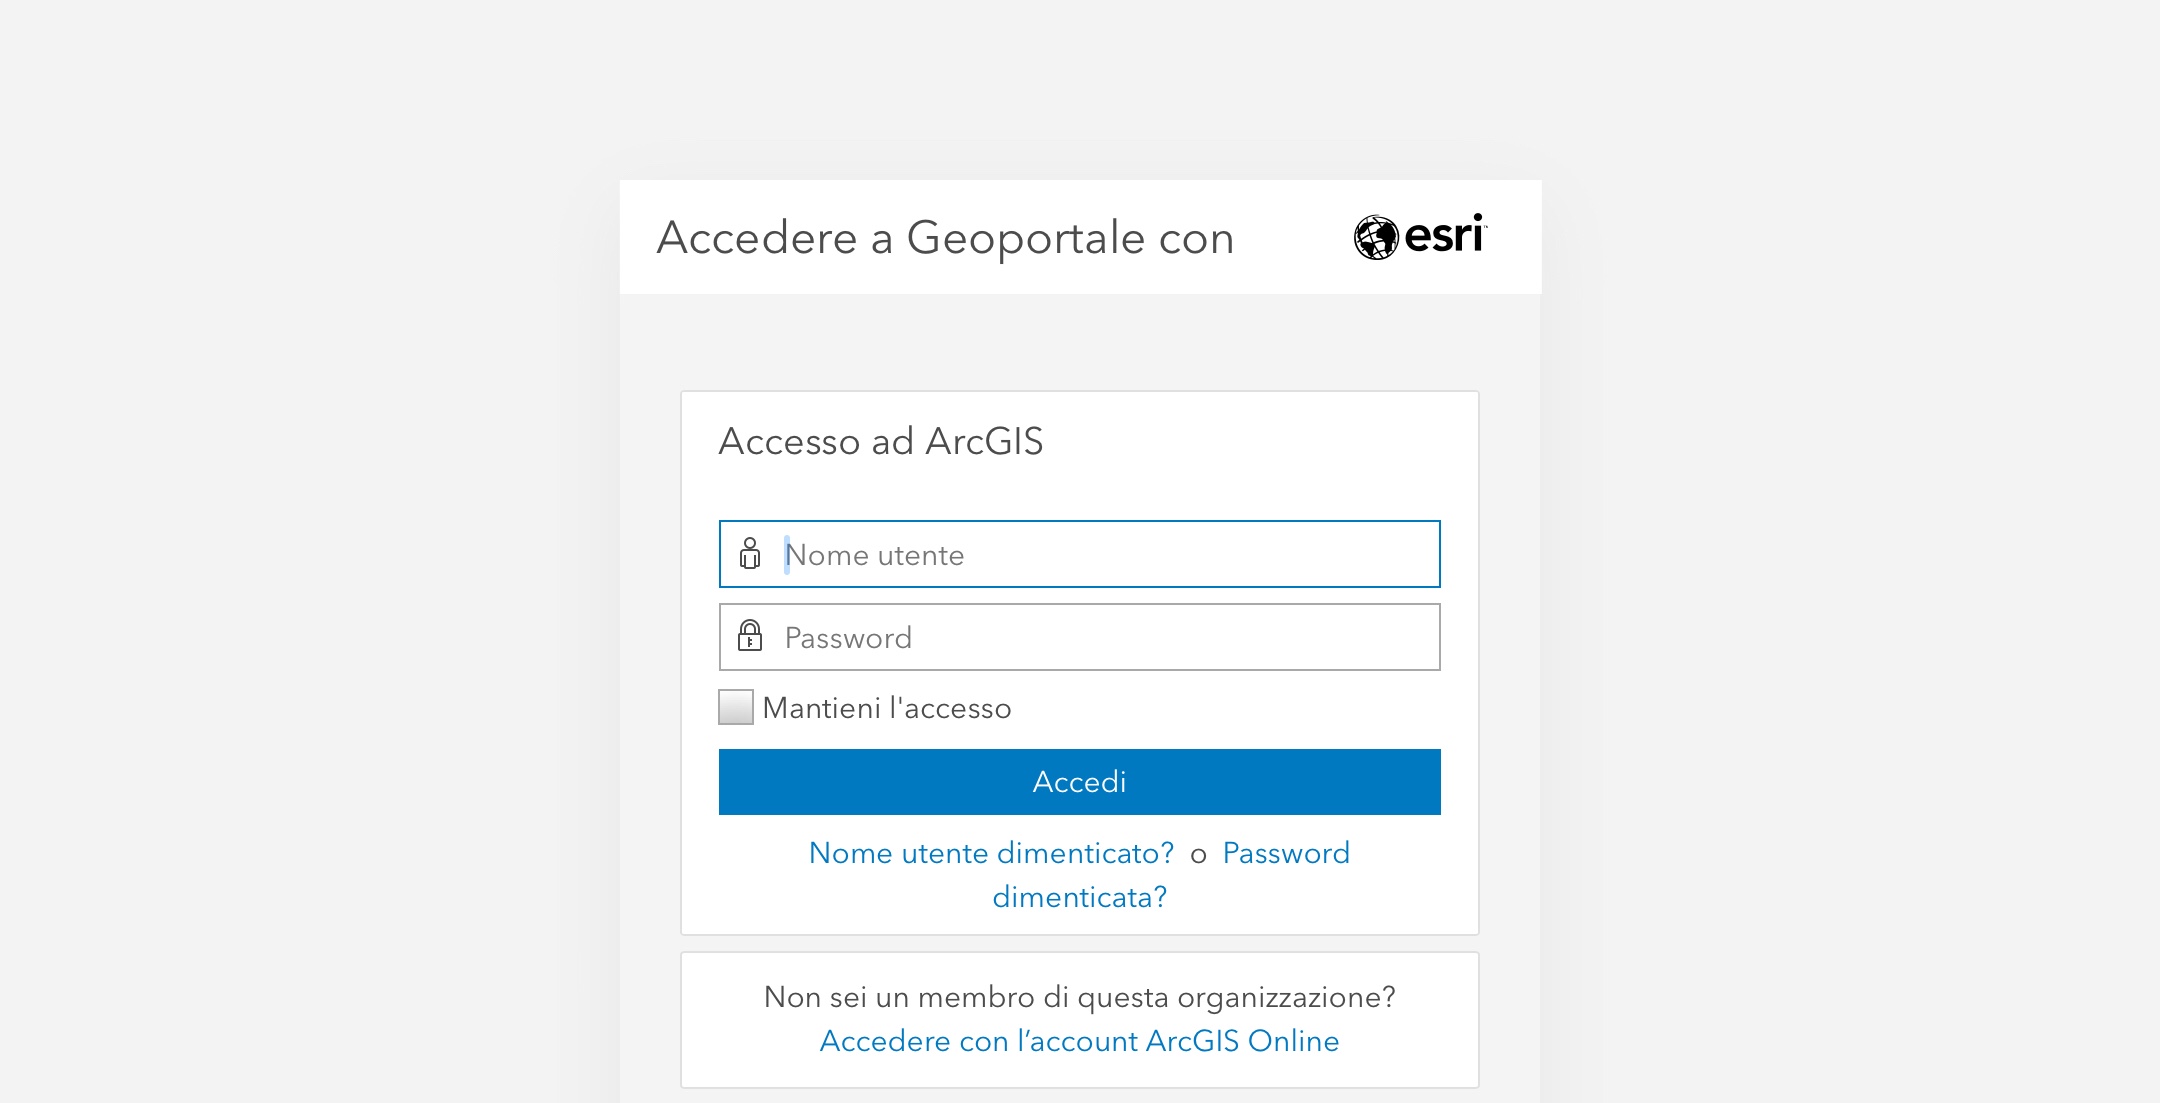The image size is (2160, 1103).
Task: Click the white header bar of login dialog
Action: point(1080,237)
